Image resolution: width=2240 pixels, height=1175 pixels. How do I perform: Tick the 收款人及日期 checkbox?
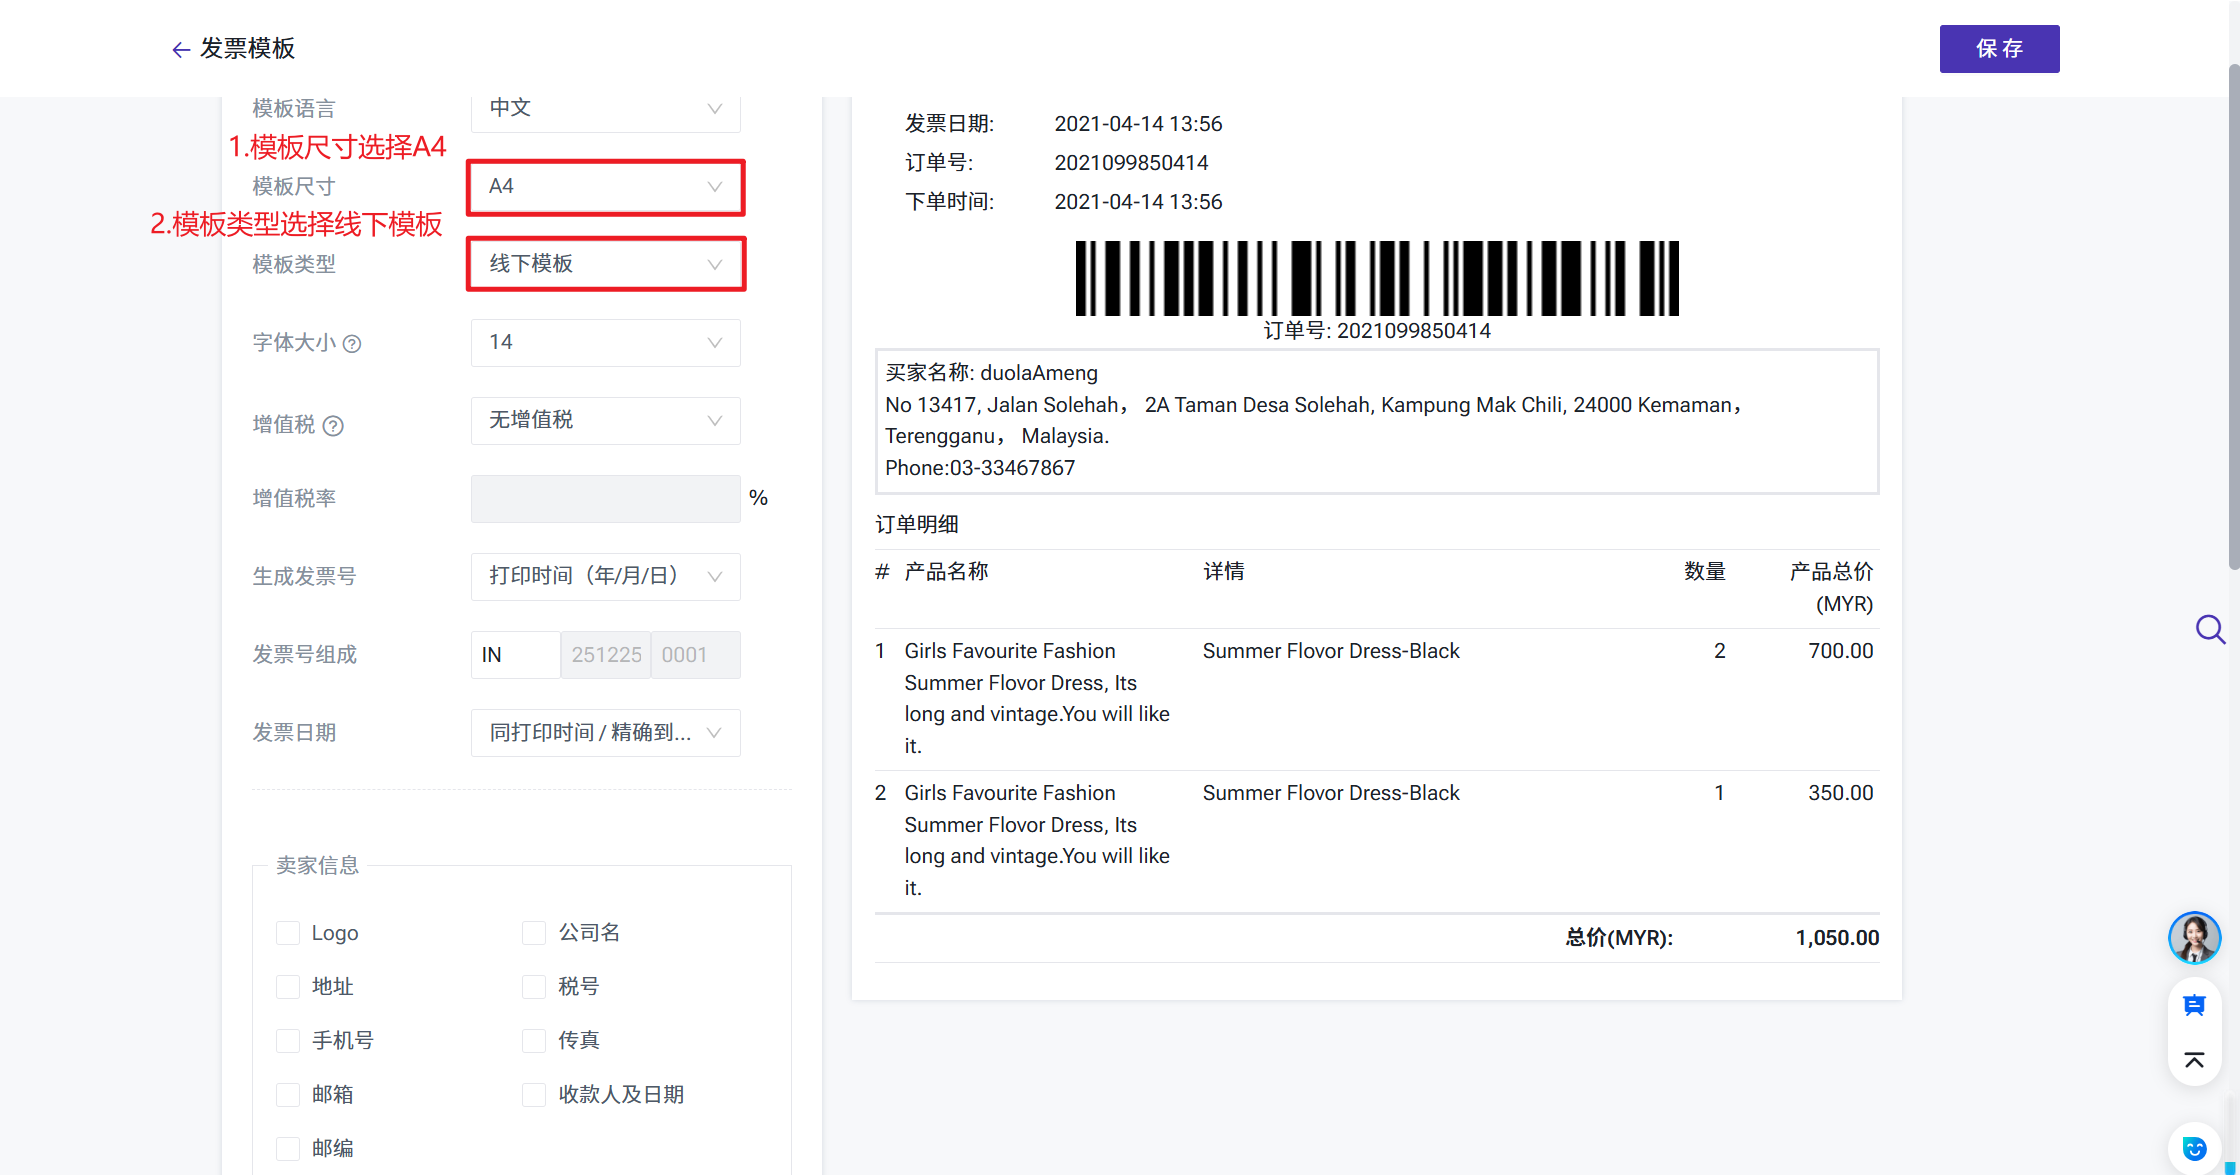(x=534, y=1095)
